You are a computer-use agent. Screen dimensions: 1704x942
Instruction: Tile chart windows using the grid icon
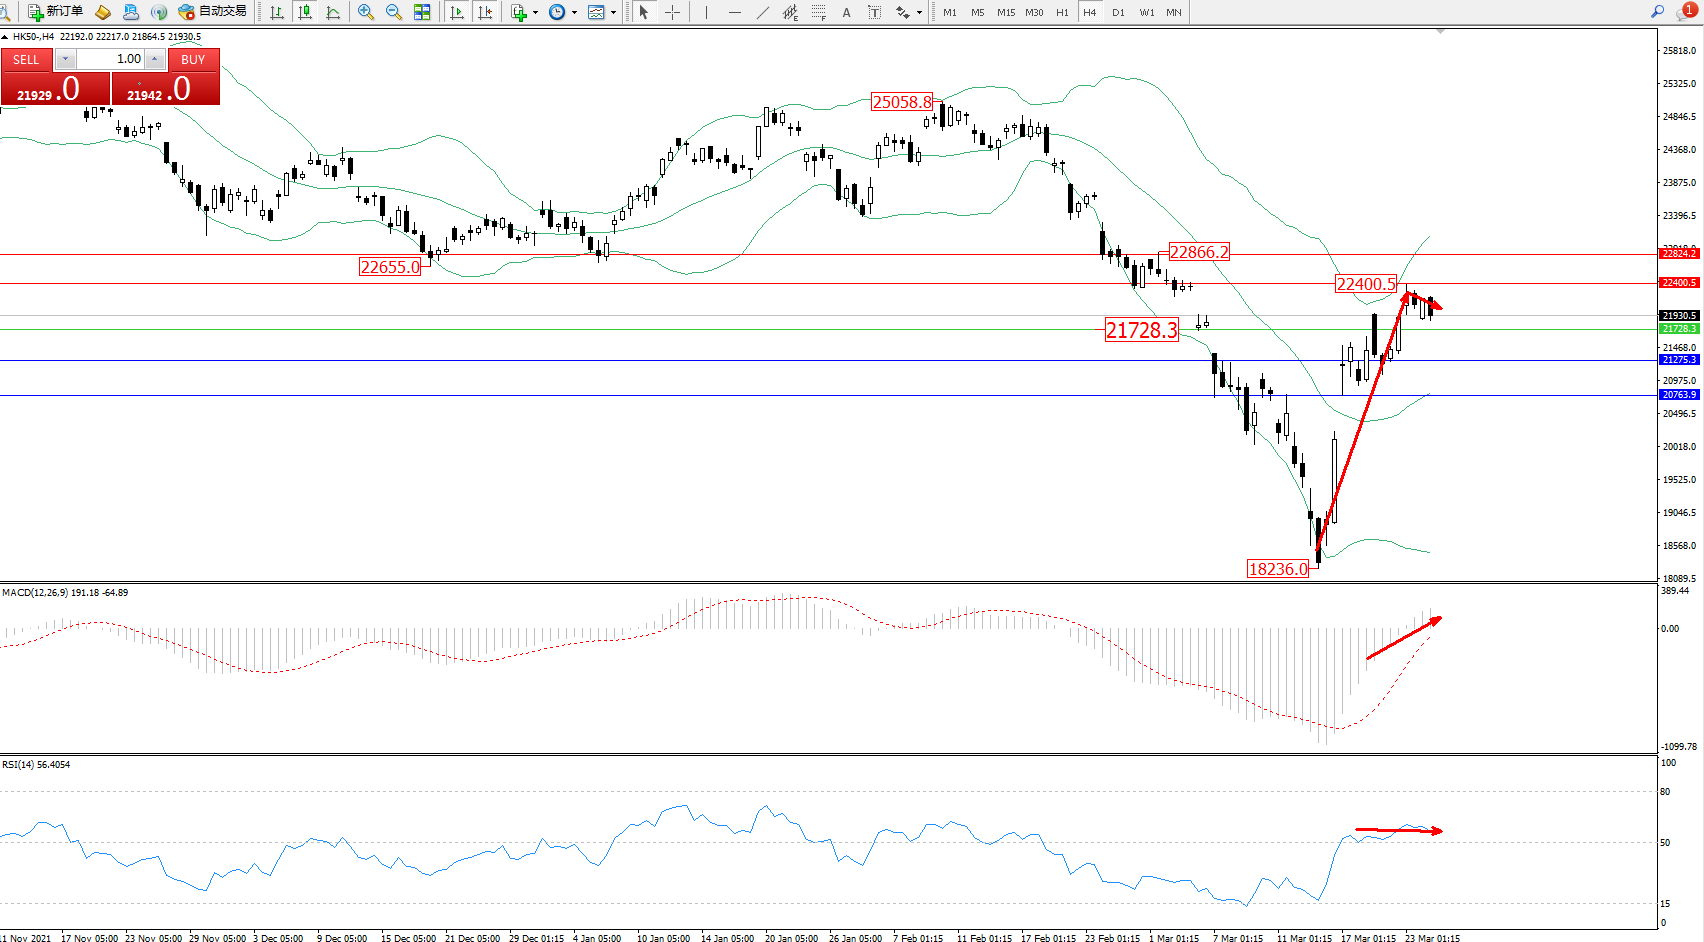click(x=422, y=12)
